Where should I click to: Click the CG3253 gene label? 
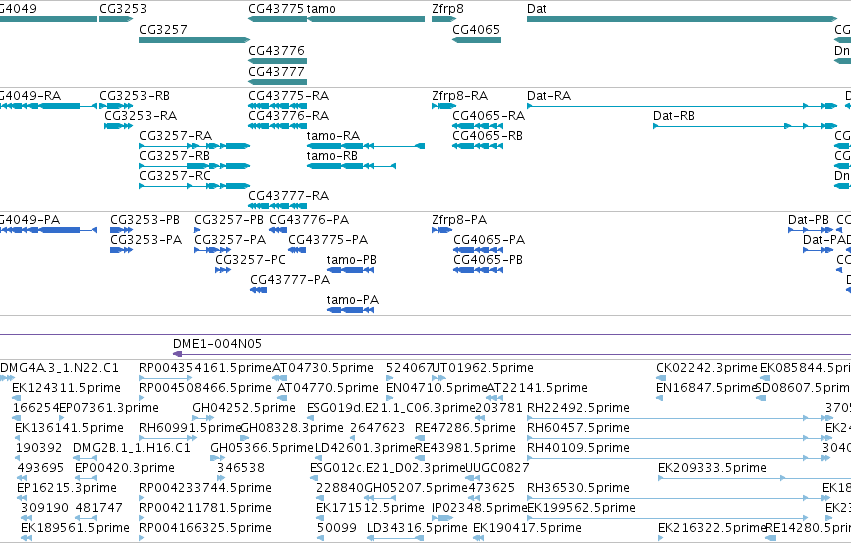(123, 9)
